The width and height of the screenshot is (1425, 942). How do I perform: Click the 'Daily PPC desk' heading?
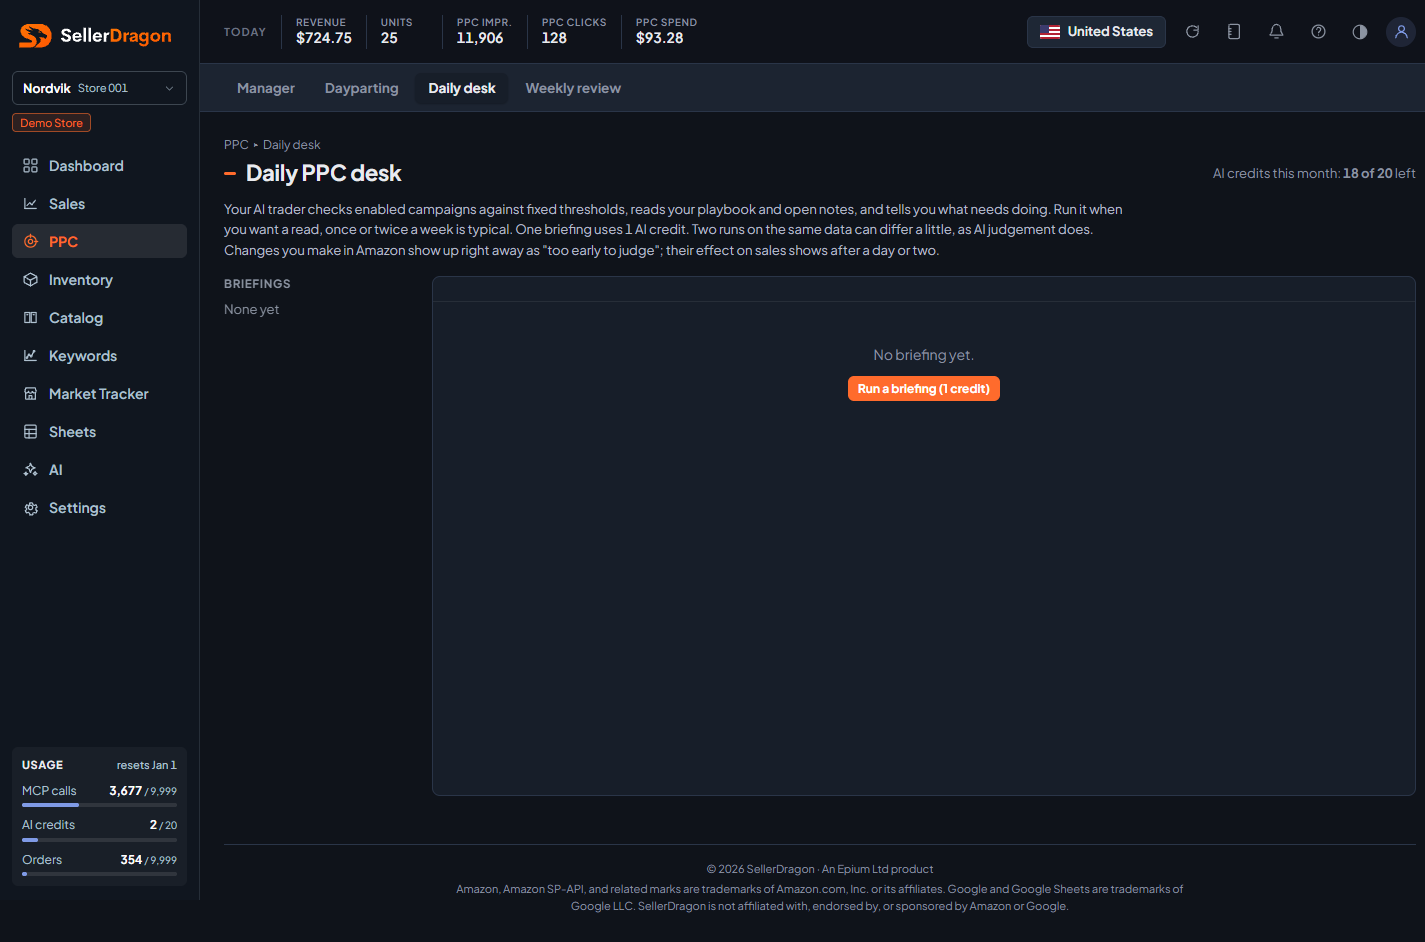pos(324,173)
